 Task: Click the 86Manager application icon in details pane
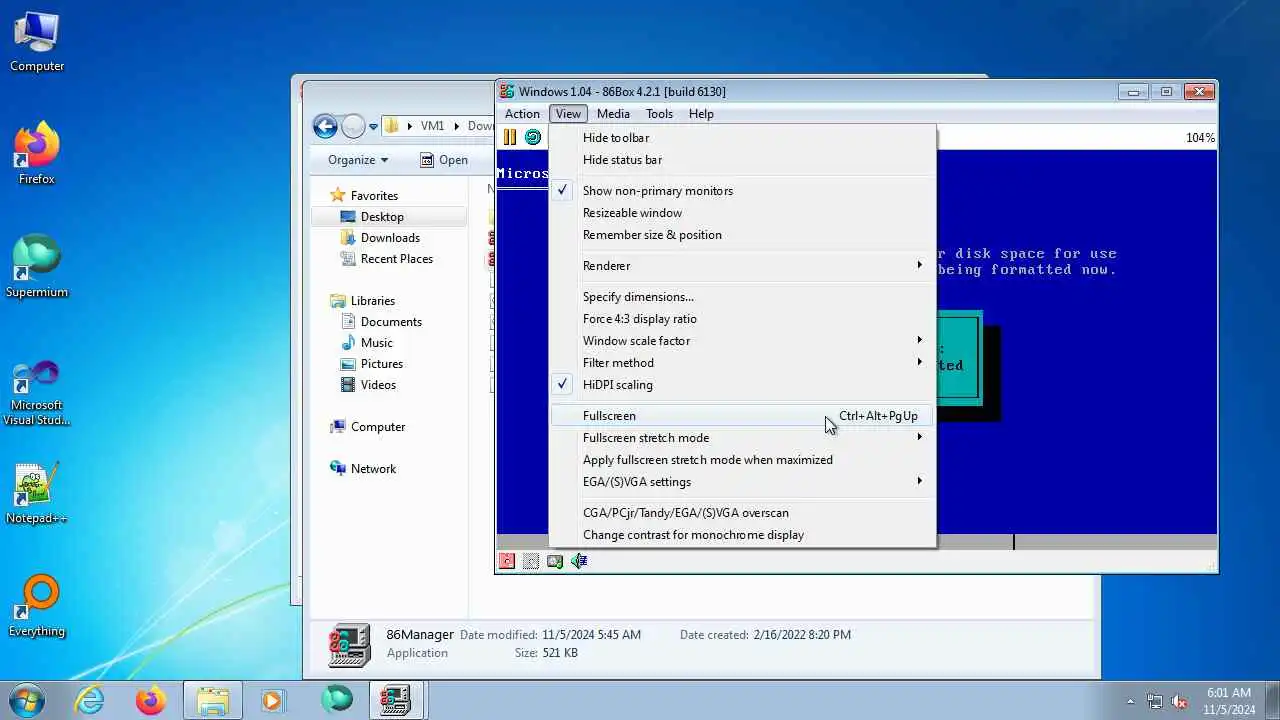[x=349, y=644]
